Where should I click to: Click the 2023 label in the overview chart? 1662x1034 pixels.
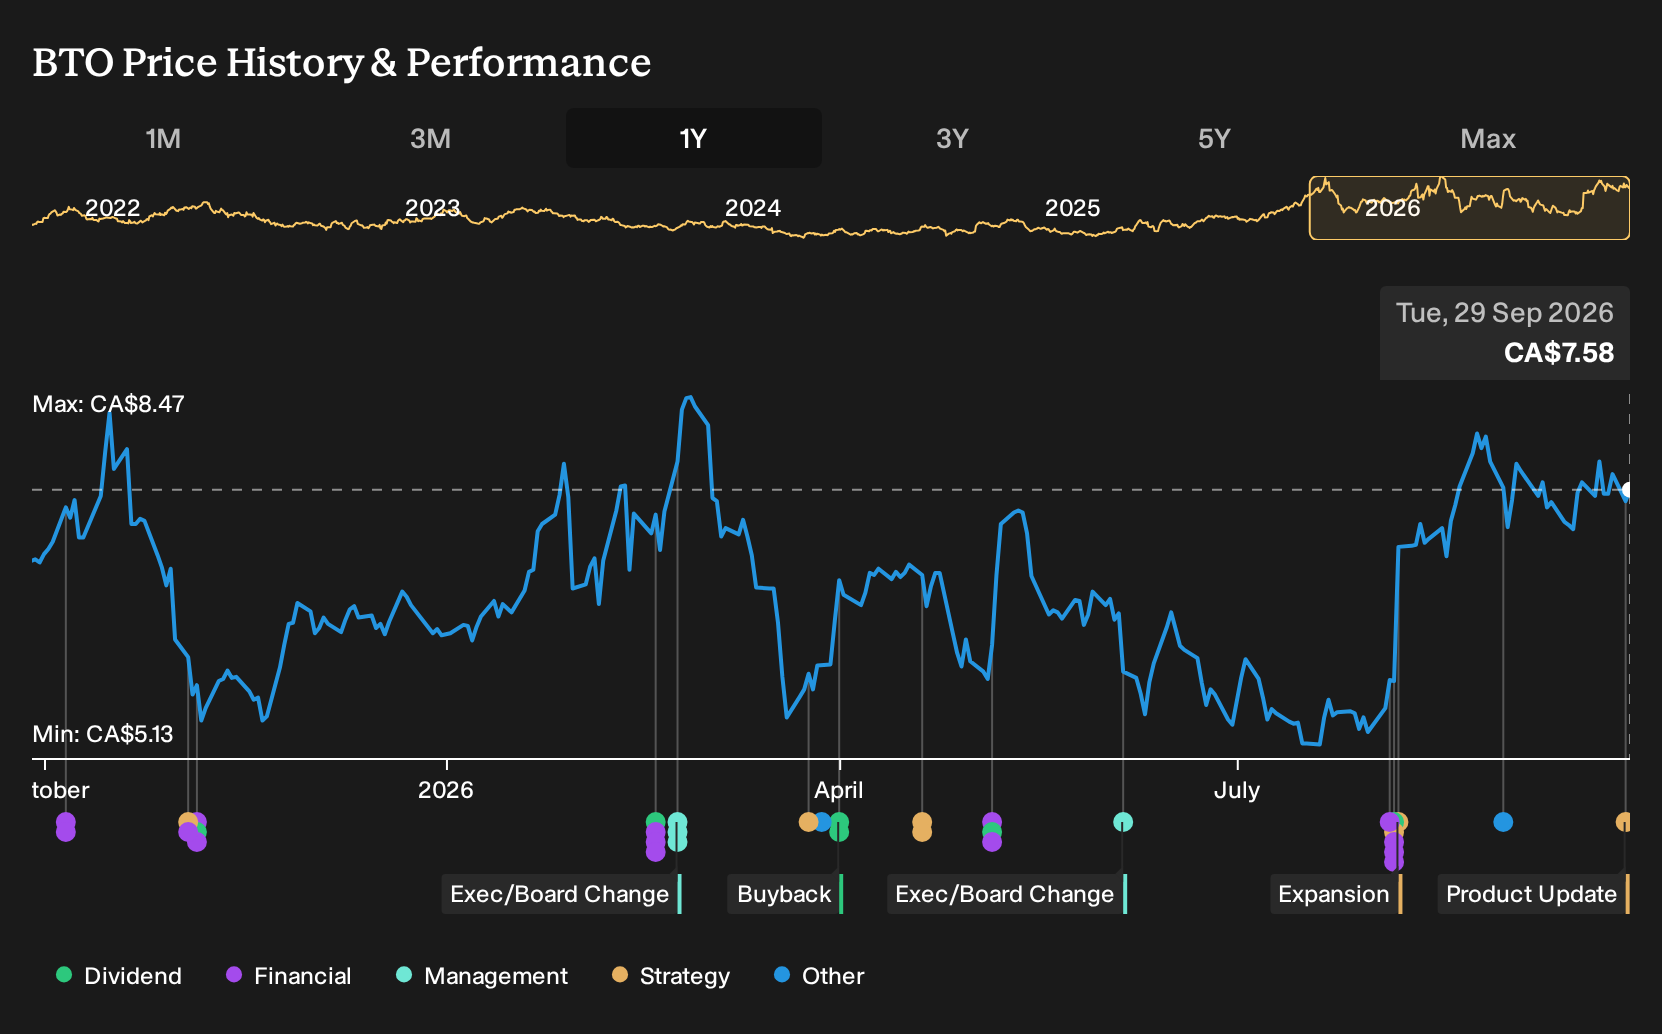coord(432,208)
